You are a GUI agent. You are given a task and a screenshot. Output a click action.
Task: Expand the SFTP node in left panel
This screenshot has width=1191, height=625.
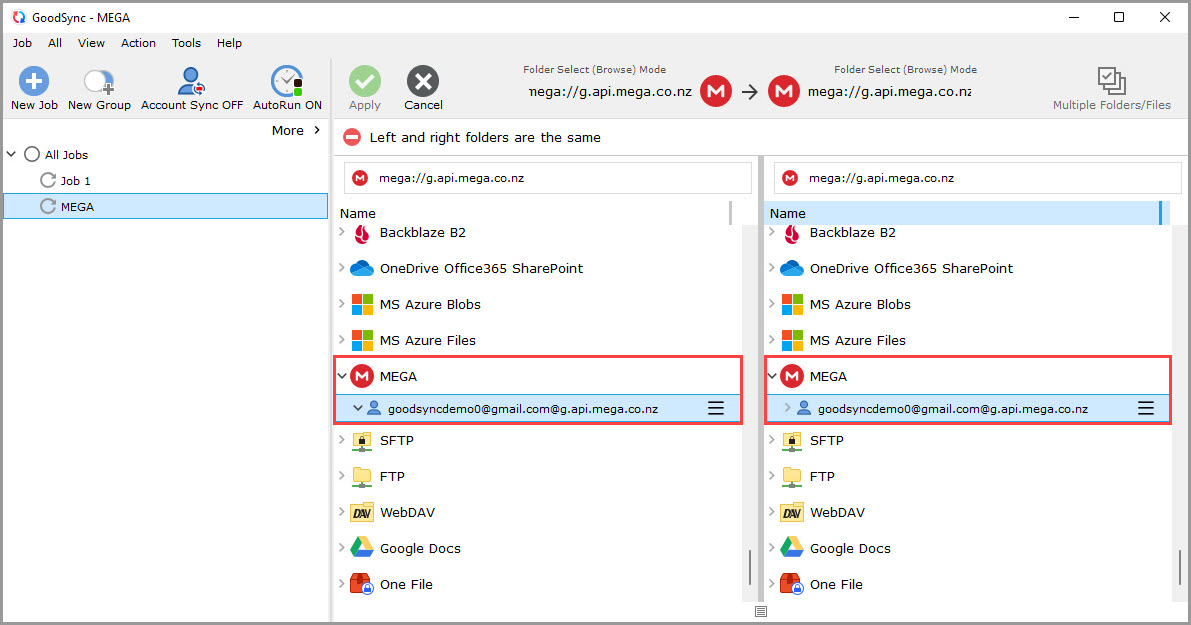[x=343, y=440]
